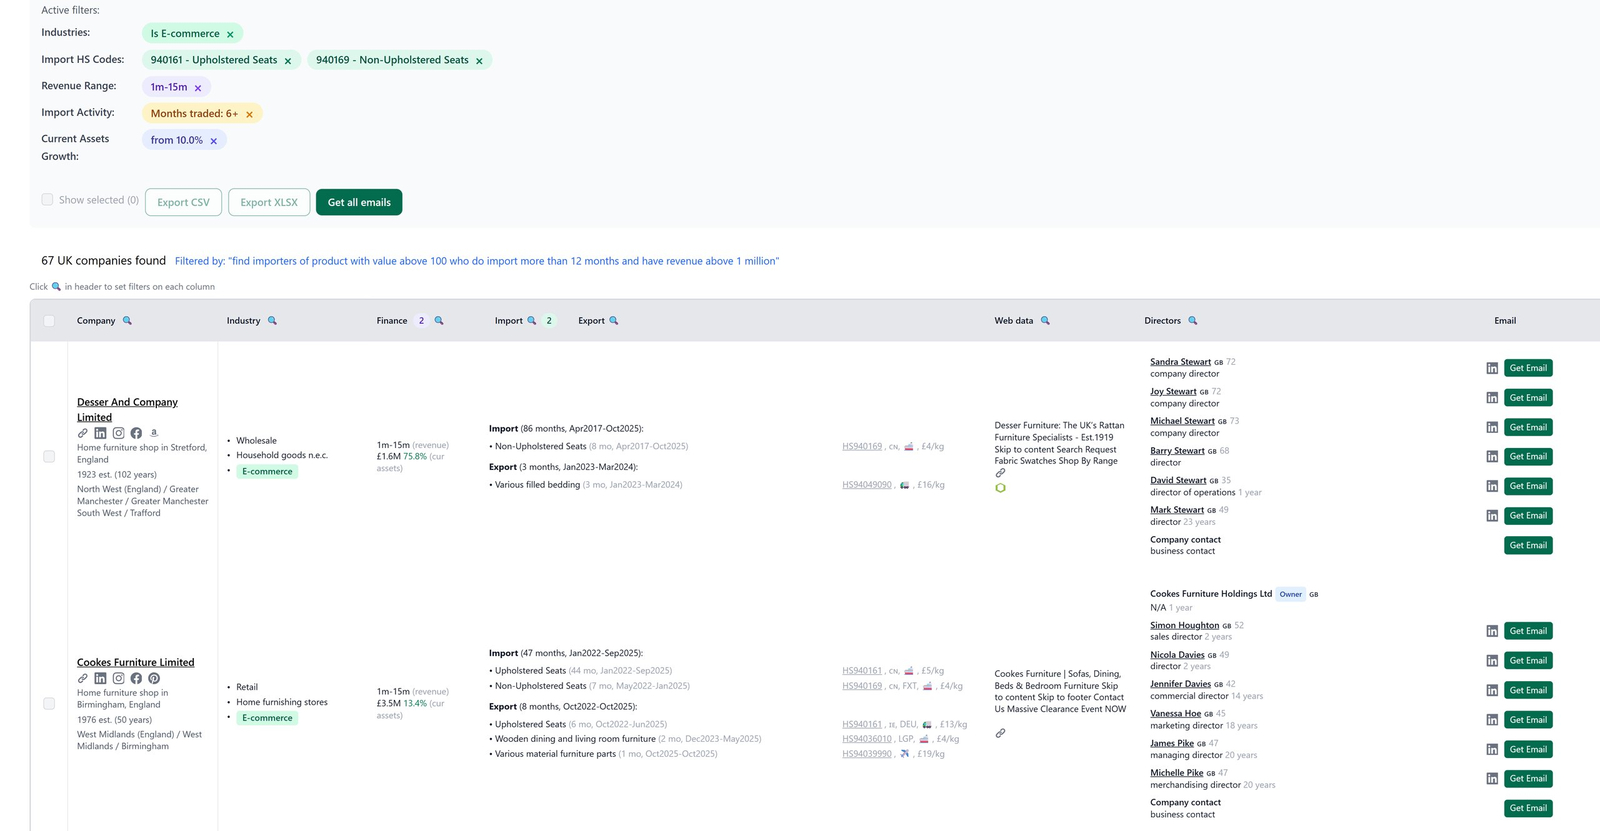Remove the Months traded 6+ filter
The image size is (1600, 831).
tap(249, 115)
